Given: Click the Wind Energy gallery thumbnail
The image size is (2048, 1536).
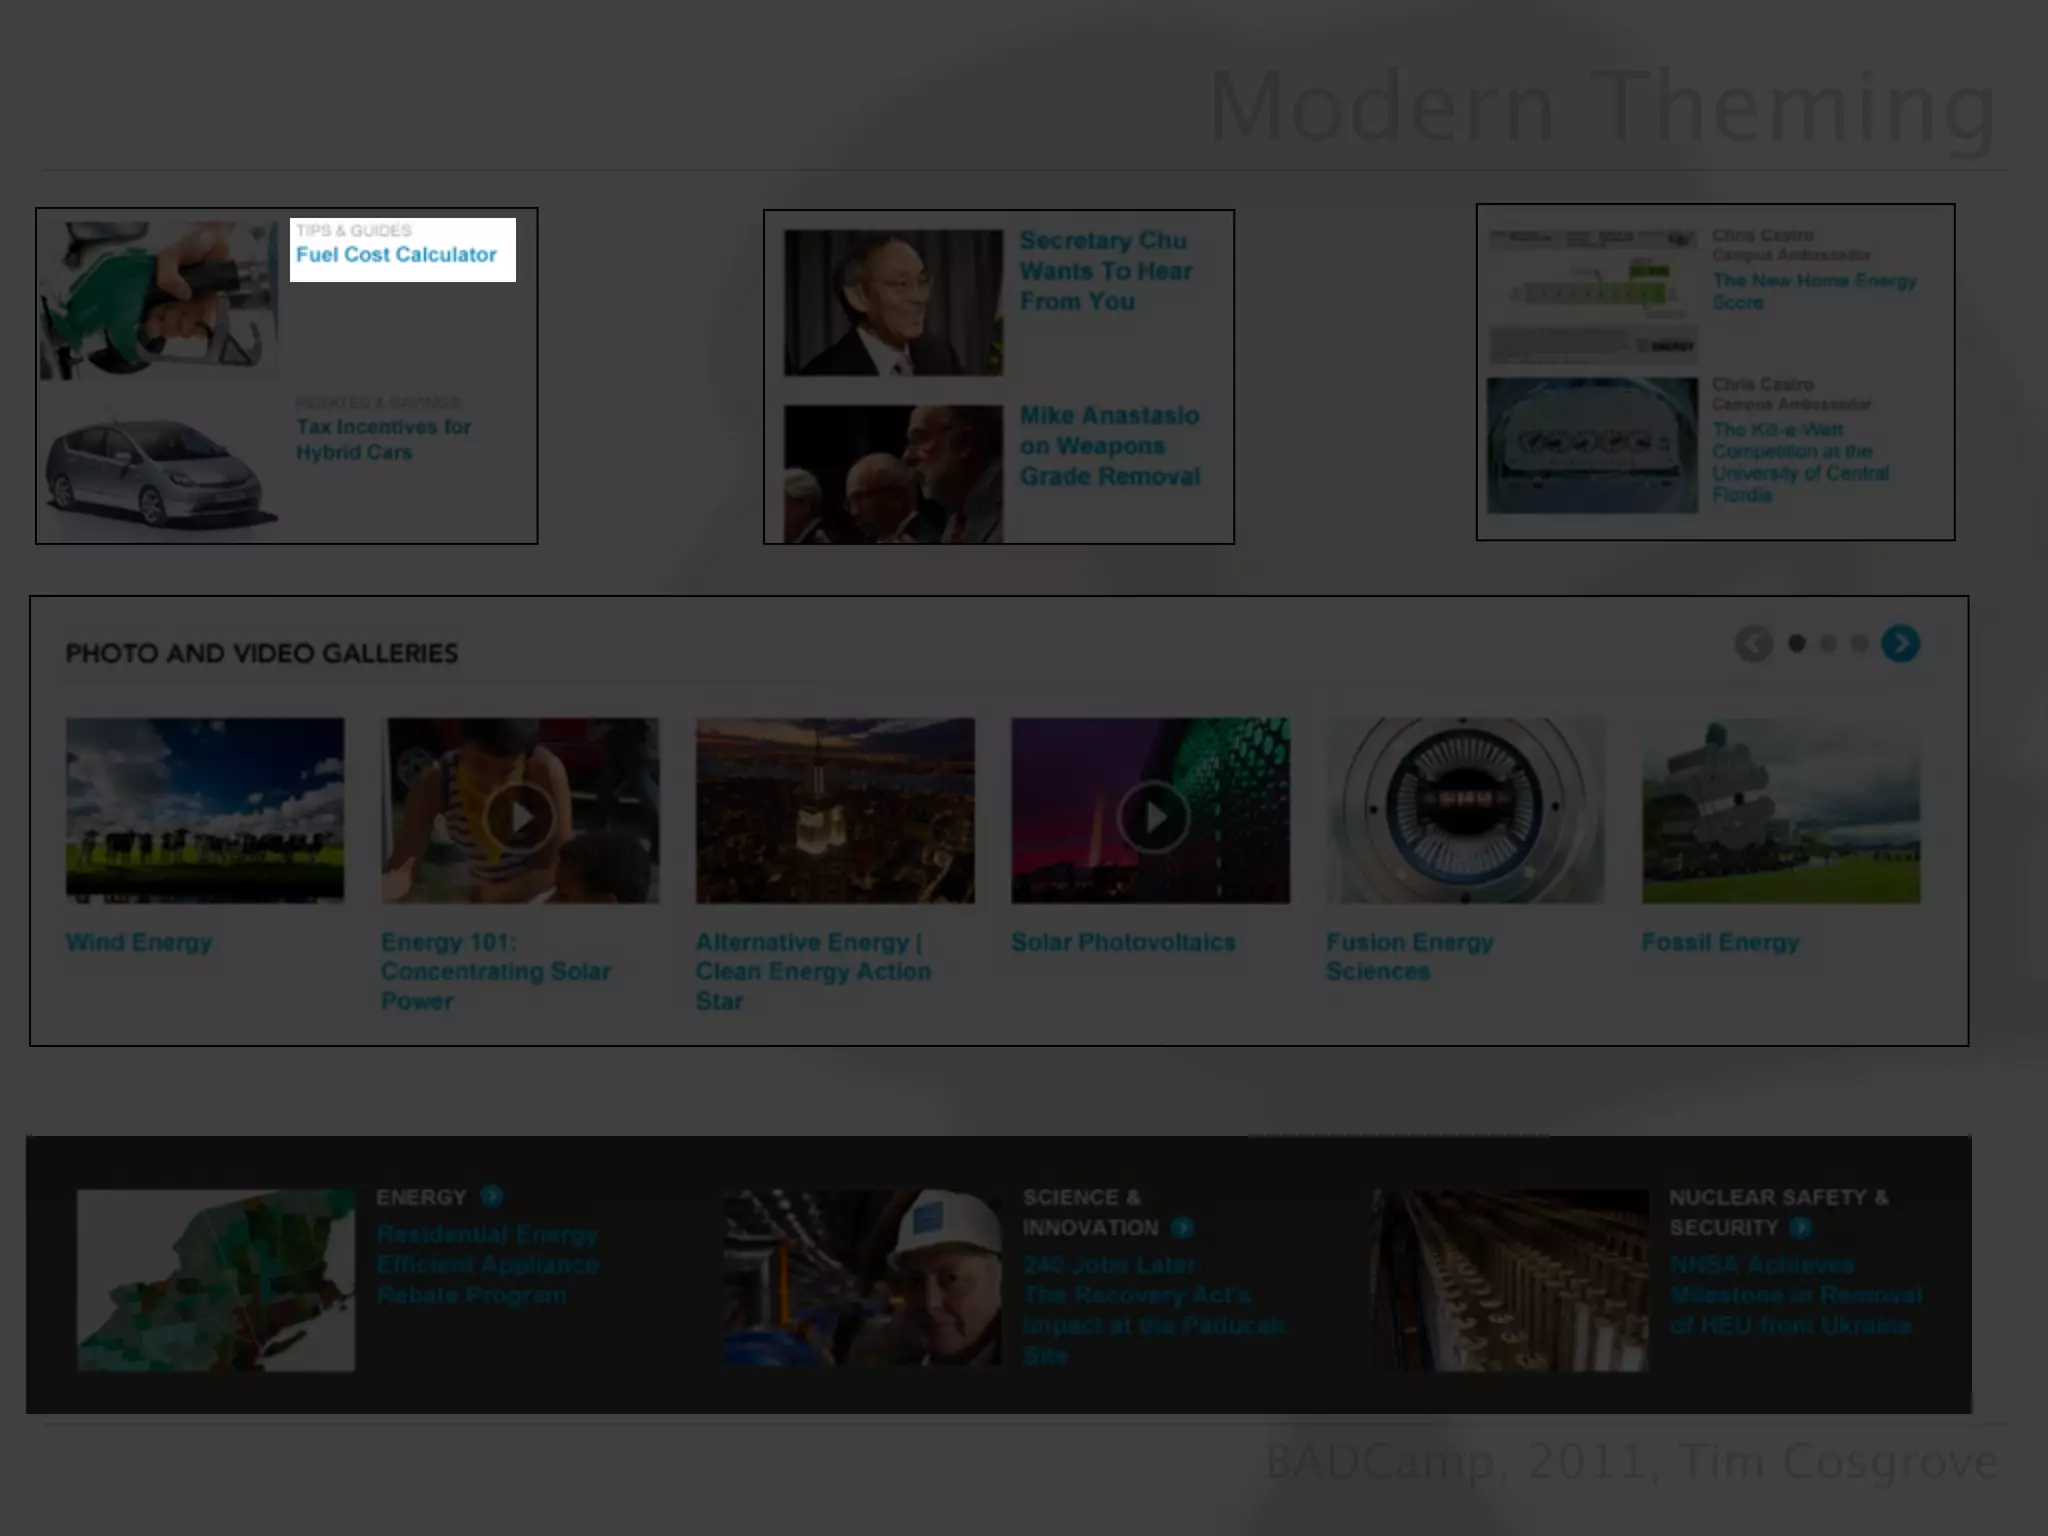Looking at the screenshot, I should click(205, 810).
